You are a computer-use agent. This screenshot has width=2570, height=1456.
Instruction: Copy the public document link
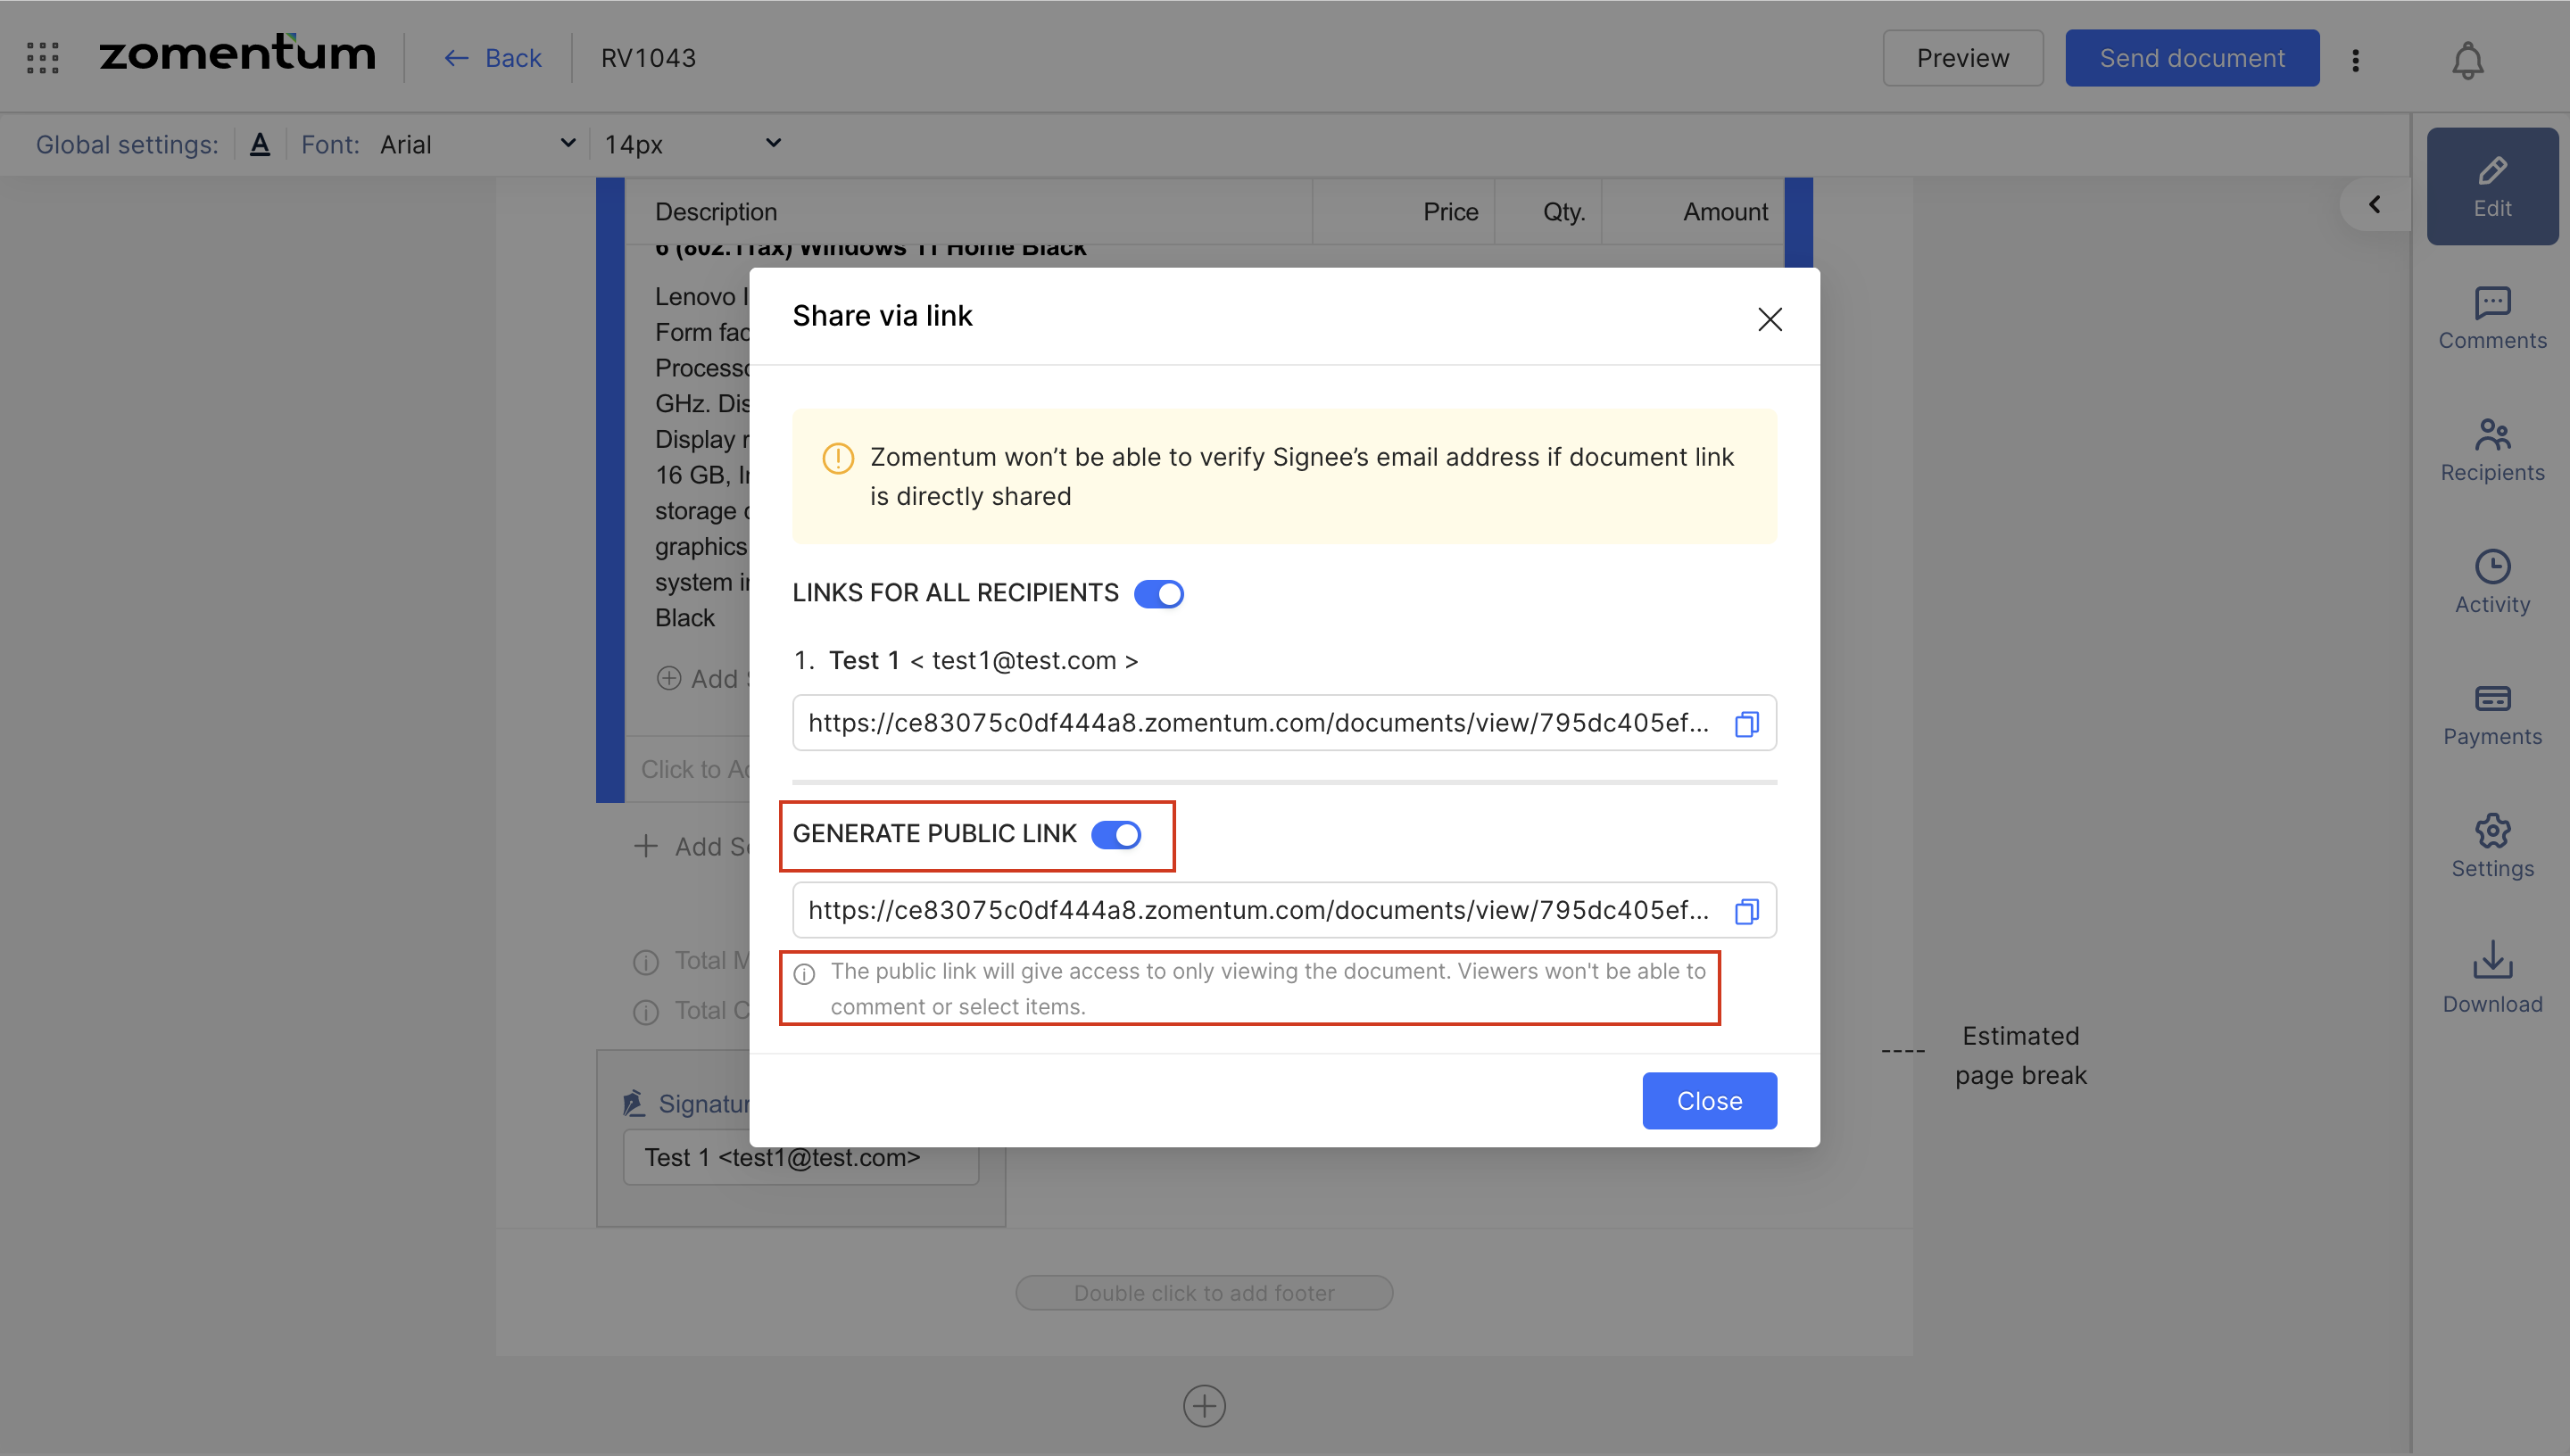tap(1746, 911)
